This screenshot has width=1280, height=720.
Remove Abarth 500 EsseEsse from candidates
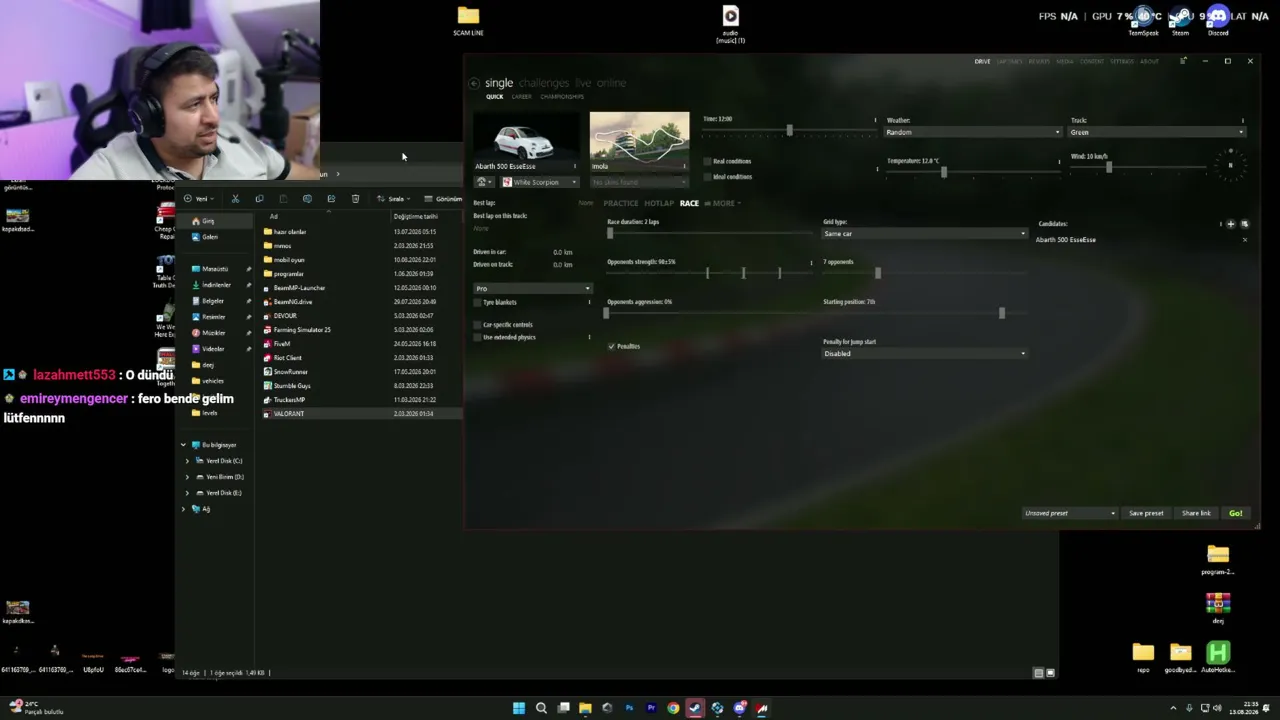pos(1245,240)
